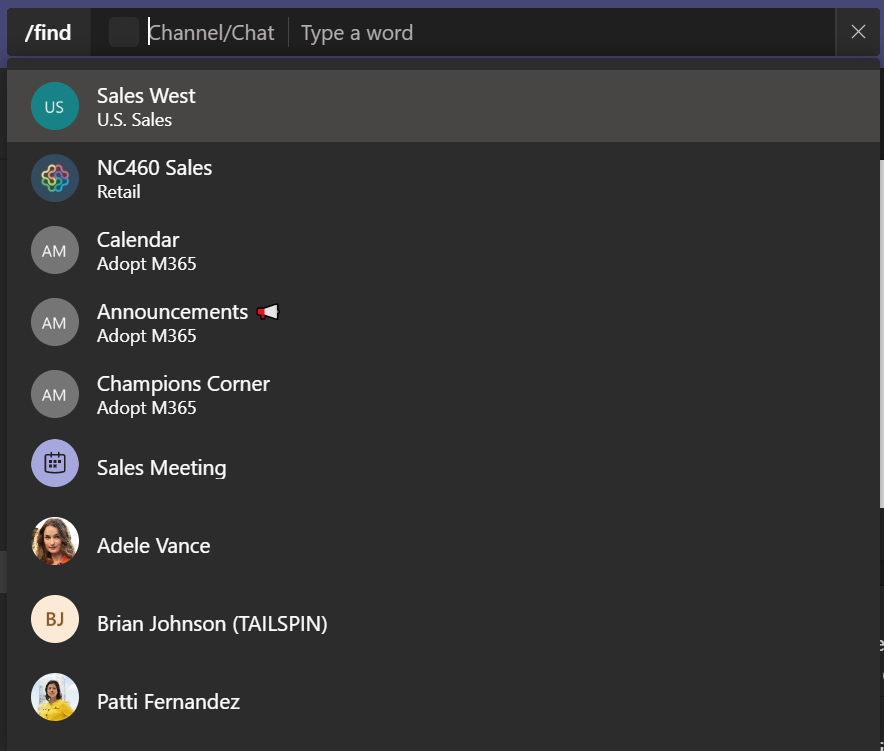This screenshot has width=884, height=751.
Task: Click the megaphone emoji next to Announcements
Action: click(x=268, y=312)
